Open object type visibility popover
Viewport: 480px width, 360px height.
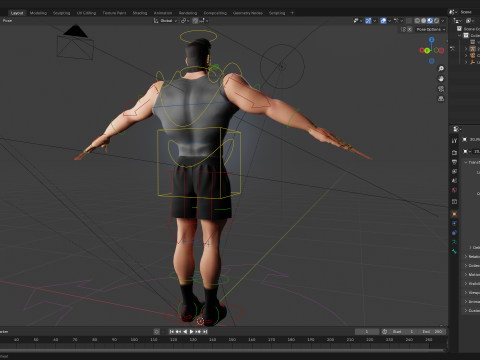[x=358, y=21]
